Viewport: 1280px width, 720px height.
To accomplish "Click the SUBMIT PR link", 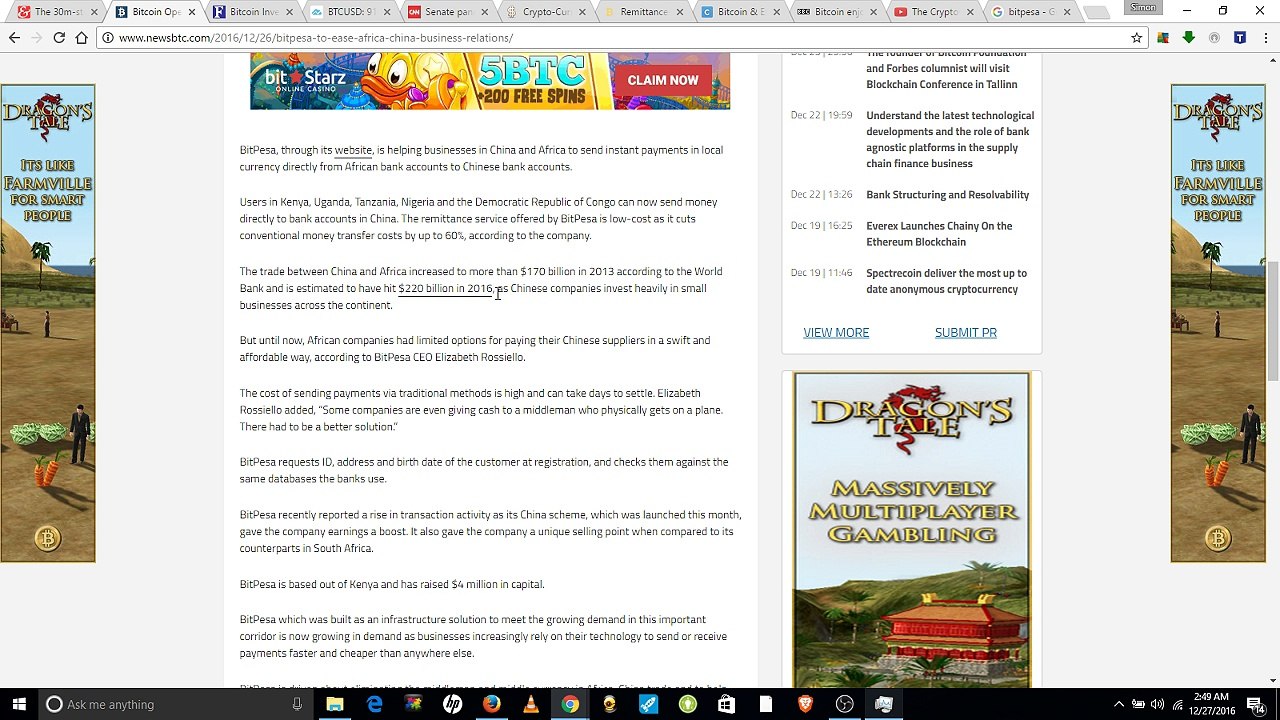I will click(x=965, y=332).
